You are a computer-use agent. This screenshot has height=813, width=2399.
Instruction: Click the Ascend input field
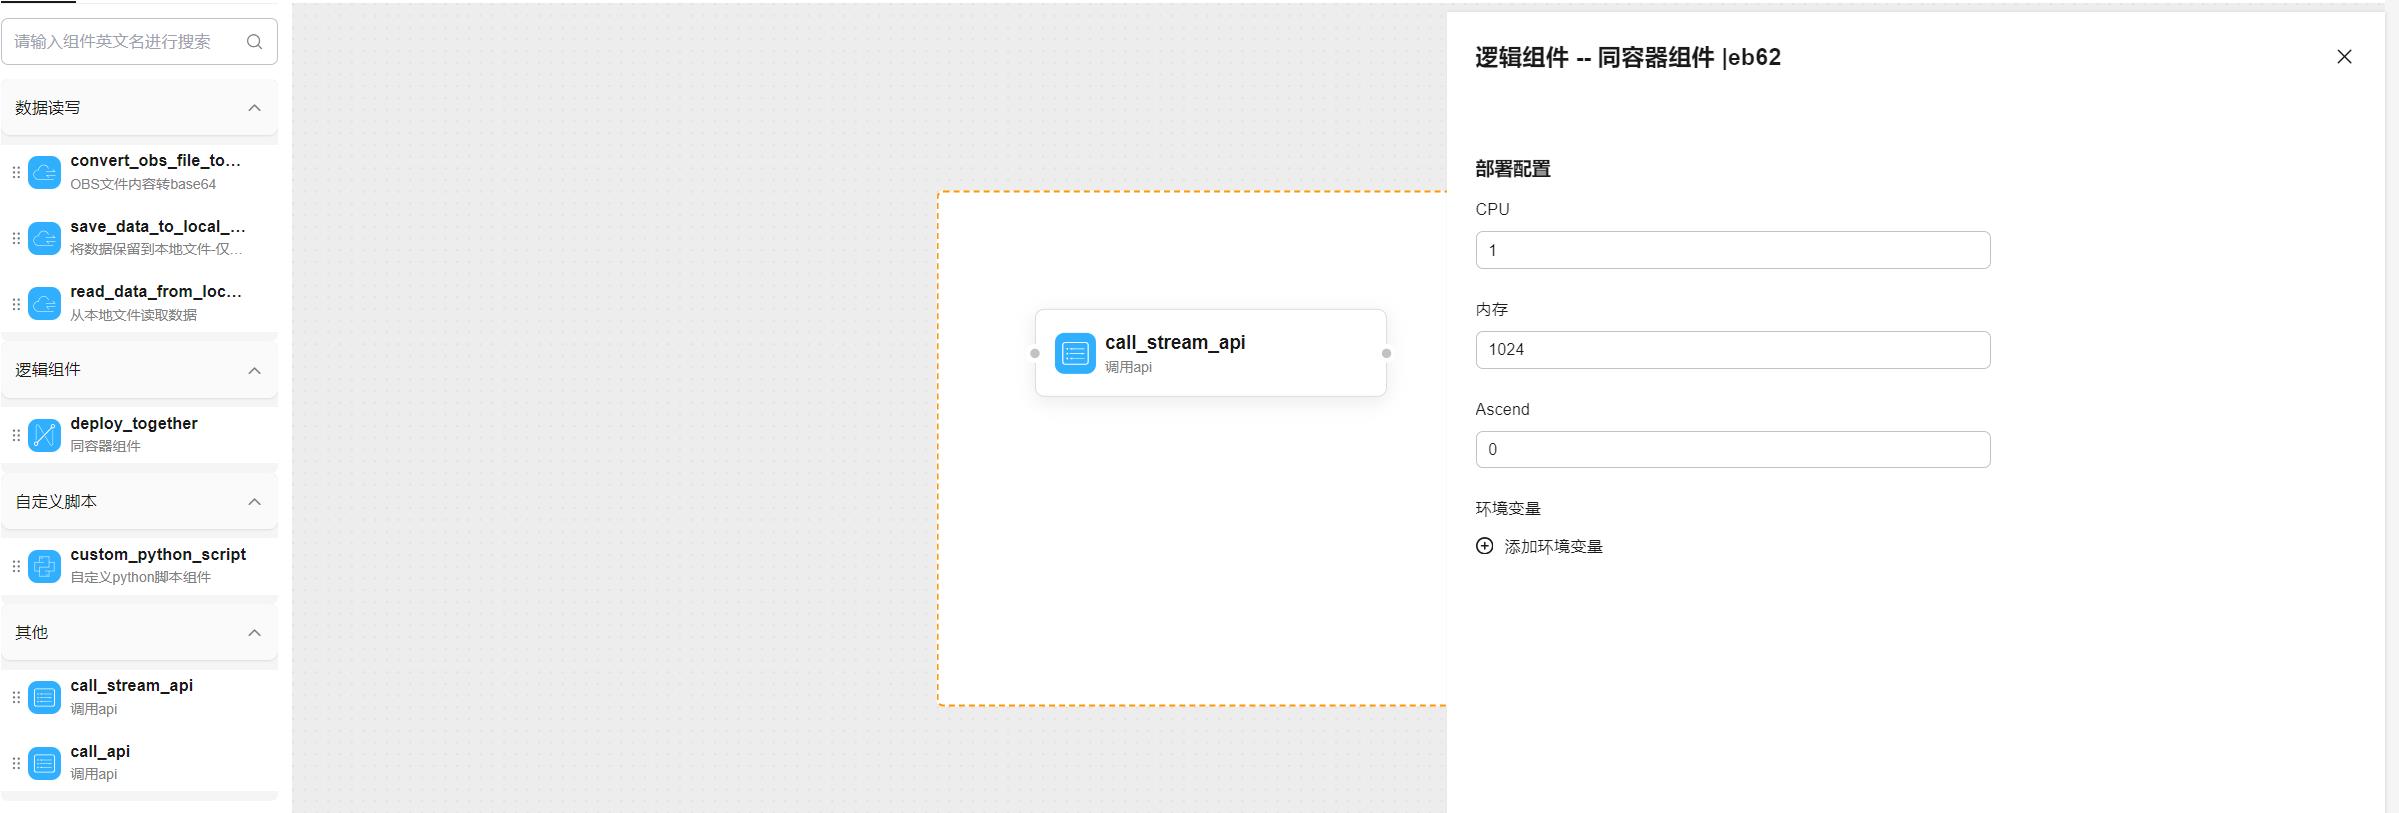coord(1732,450)
